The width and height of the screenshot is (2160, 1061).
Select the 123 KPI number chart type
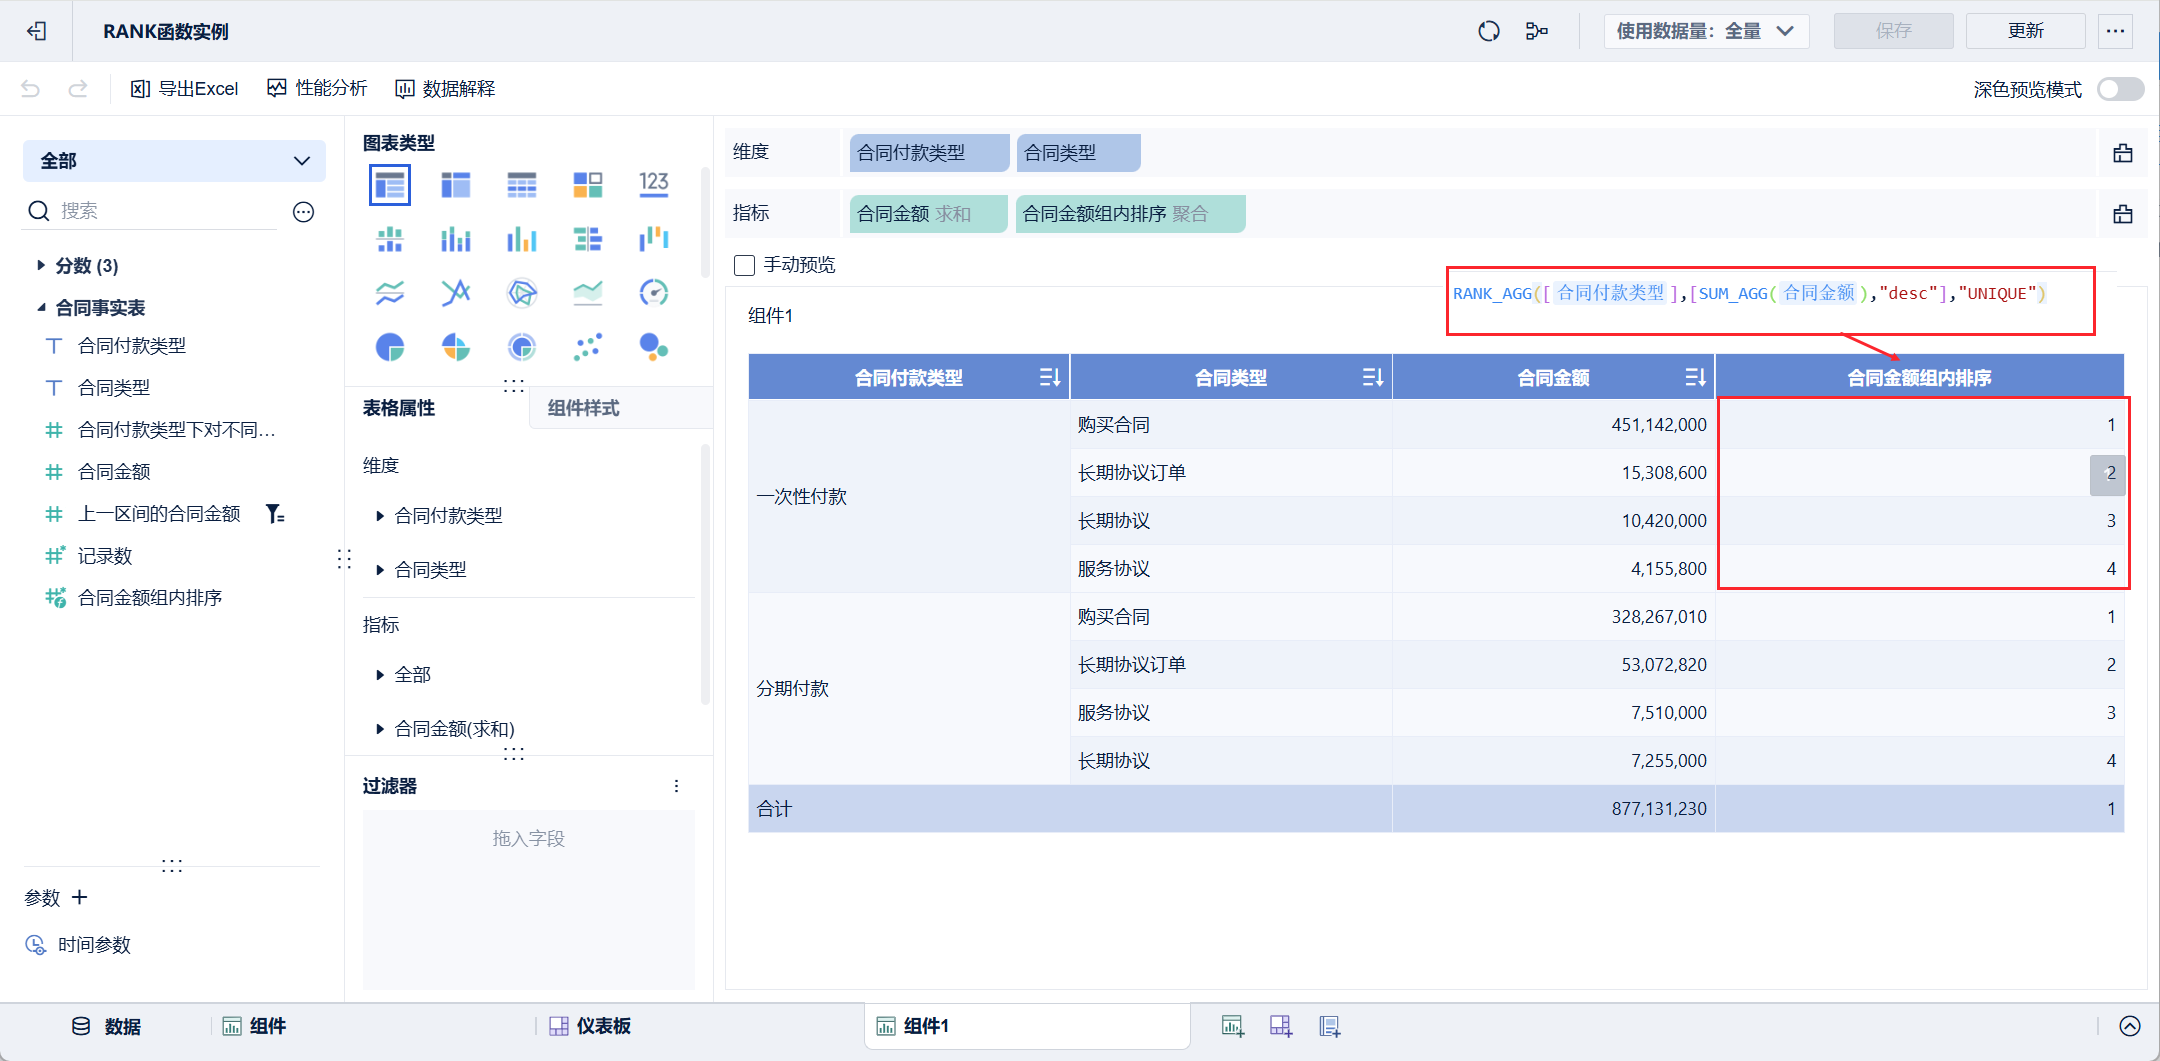click(x=654, y=183)
